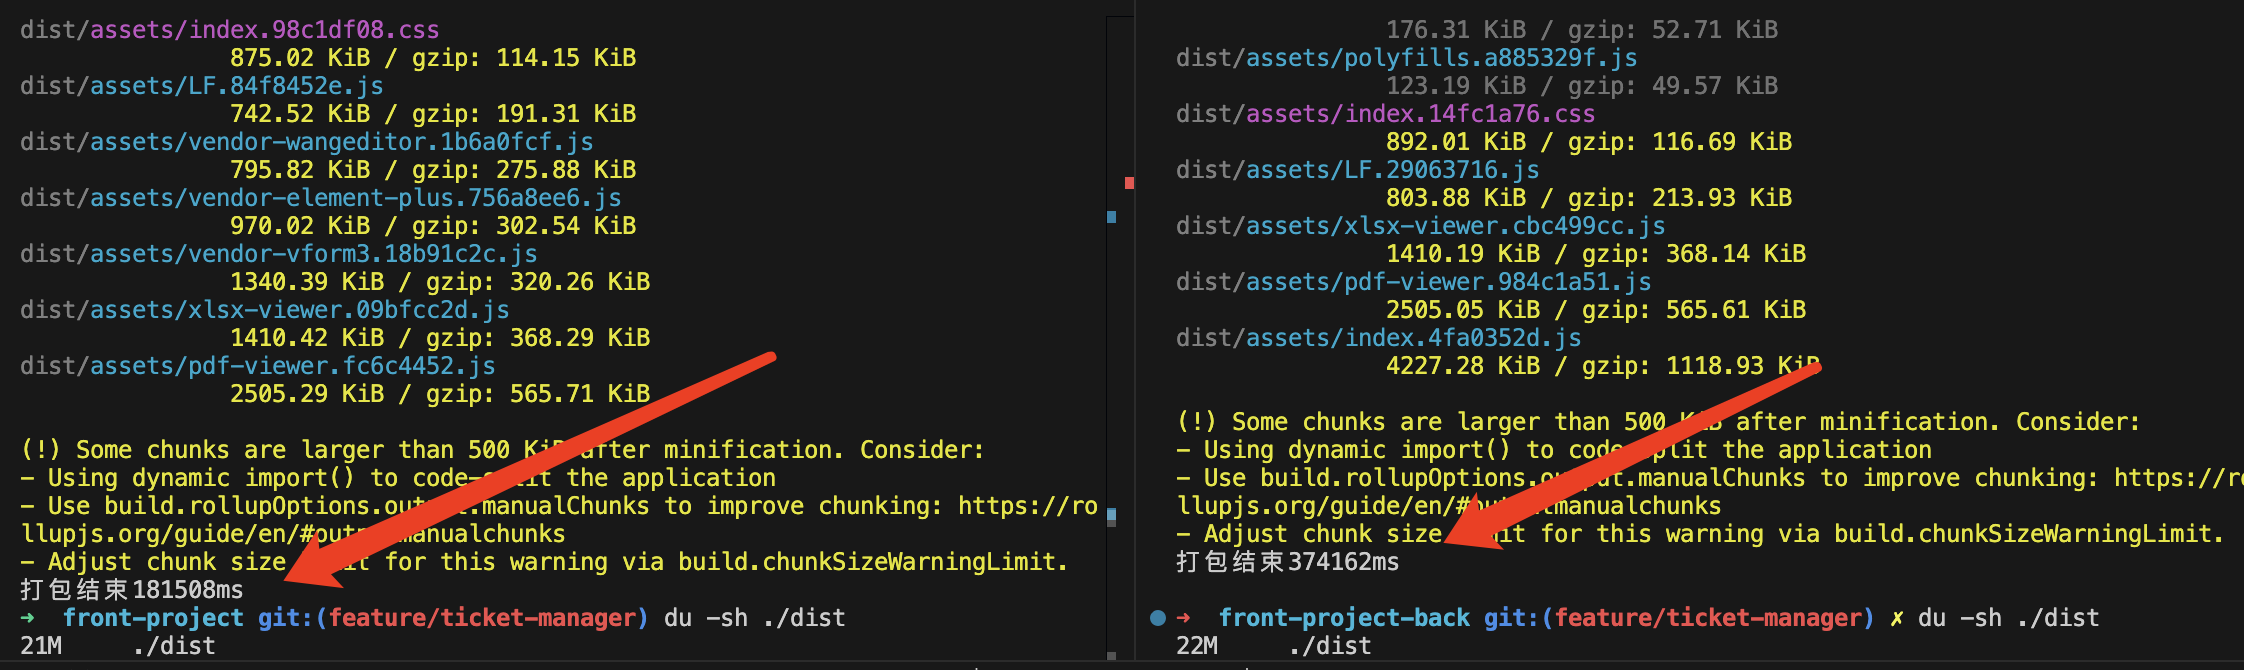Open the index.4fa0352d.js file path

[1378, 338]
